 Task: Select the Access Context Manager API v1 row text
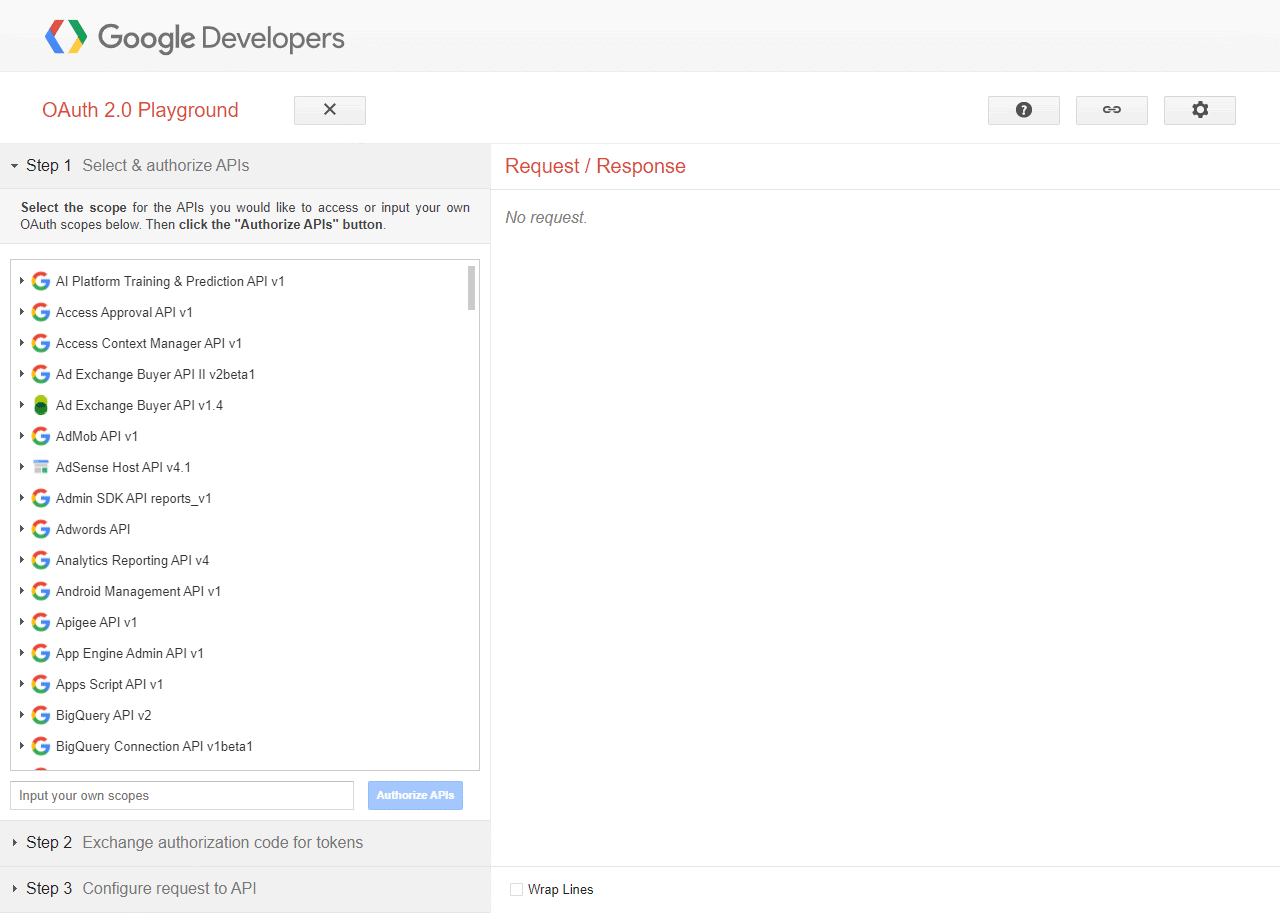[x=149, y=343]
